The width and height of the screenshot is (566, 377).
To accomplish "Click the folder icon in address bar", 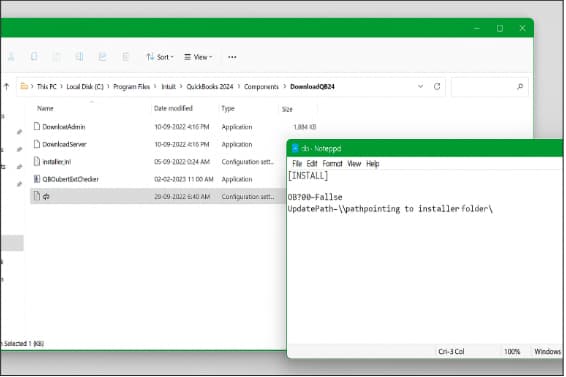I will pyautogui.click(x=24, y=86).
